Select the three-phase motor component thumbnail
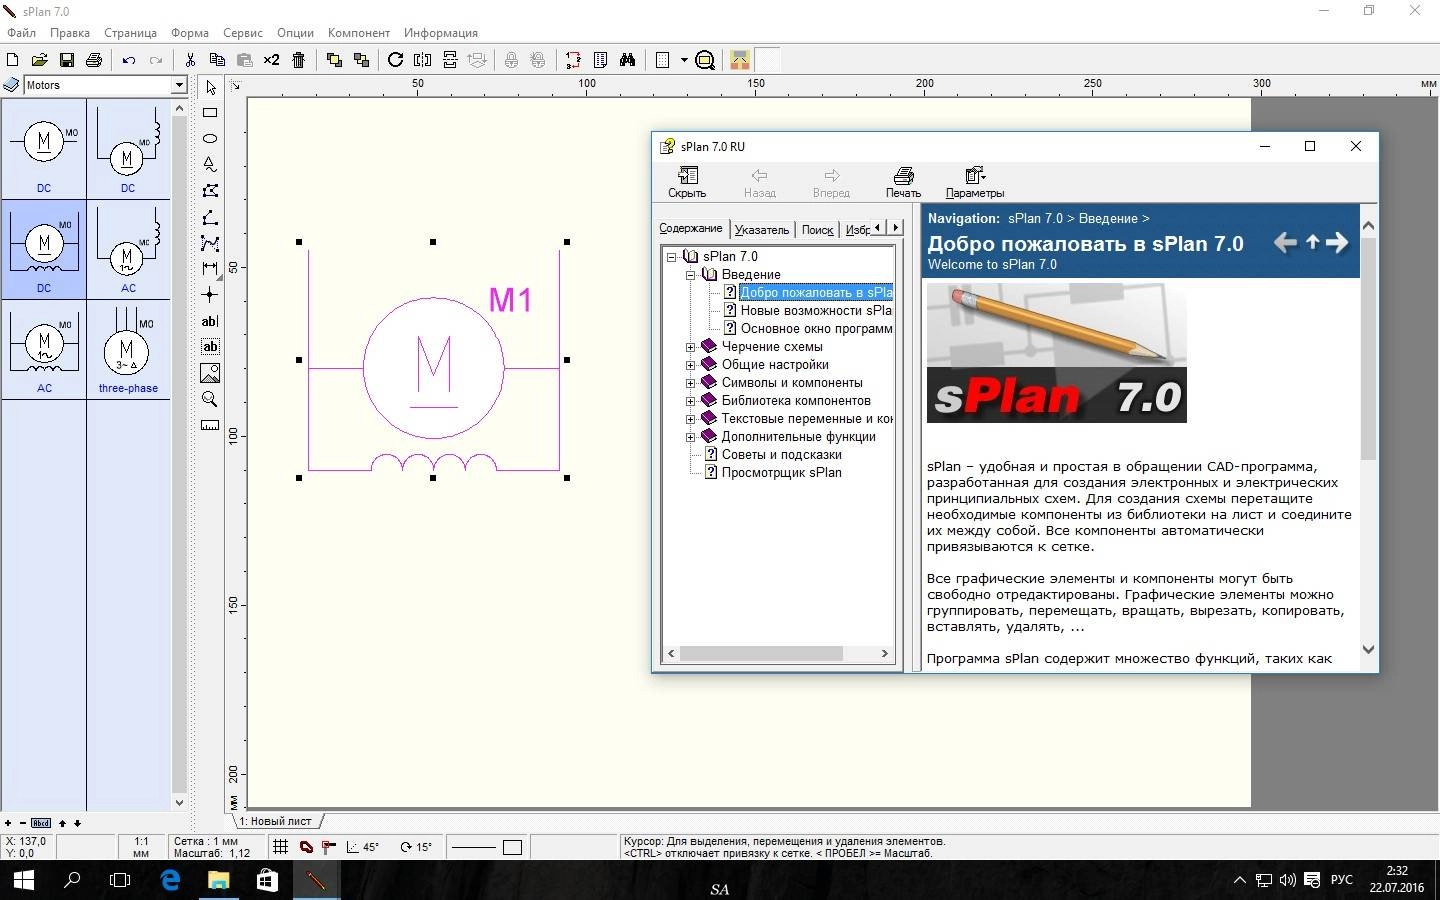This screenshot has width=1440, height=900. [128, 350]
